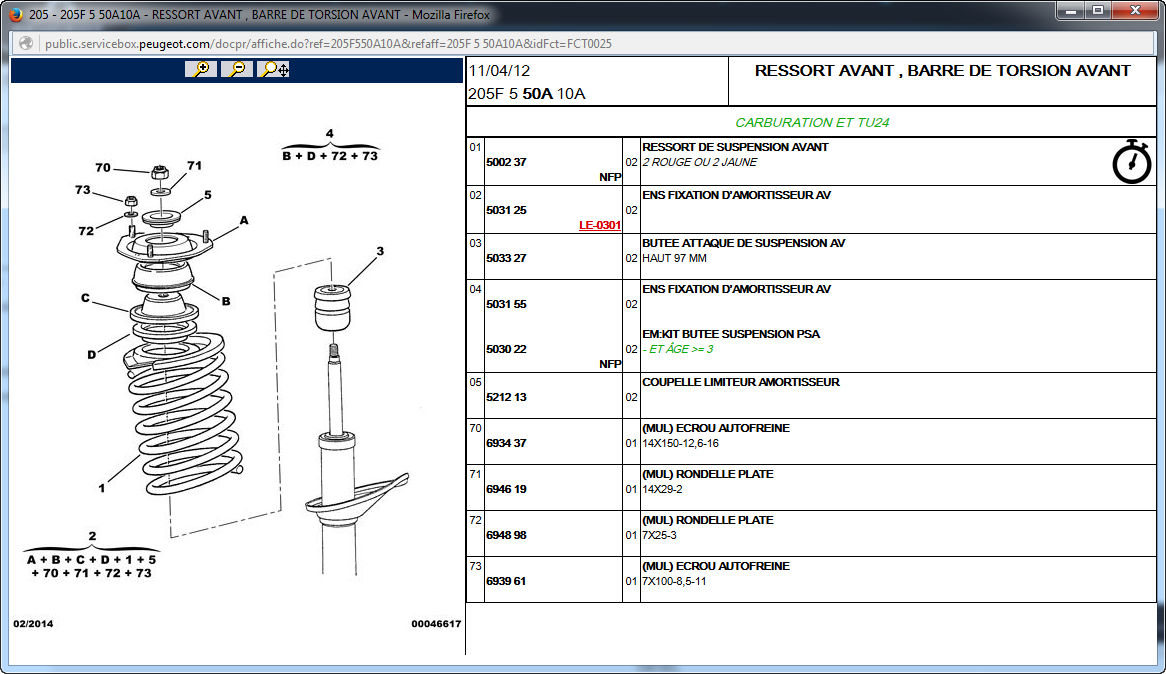Image resolution: width=1166 pixels, height=674 pixels.
Task: Click the bump stop labeled 3 in diagram
Action: 332,308
